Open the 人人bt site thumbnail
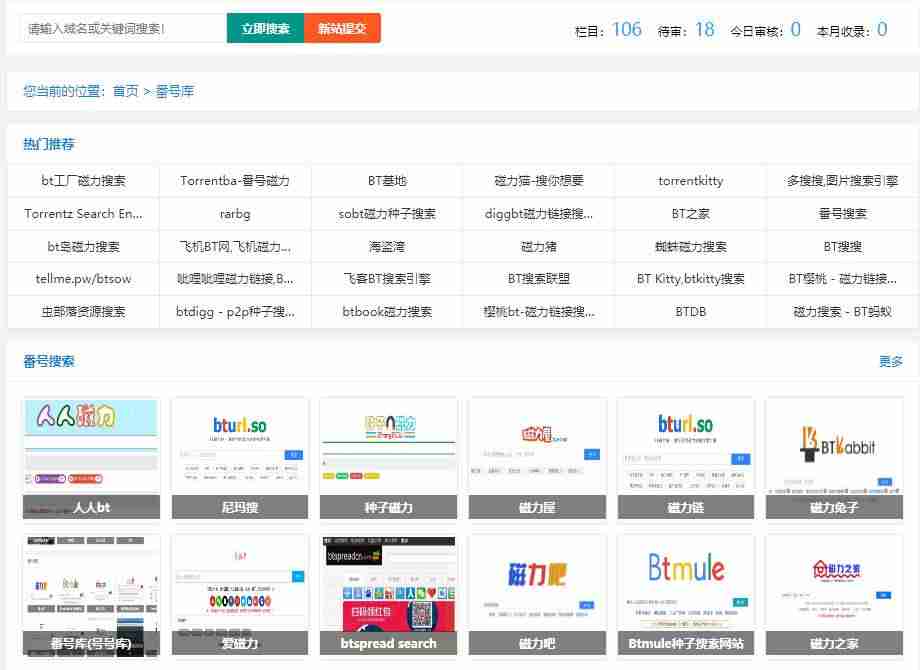 (x=91, y=459)
